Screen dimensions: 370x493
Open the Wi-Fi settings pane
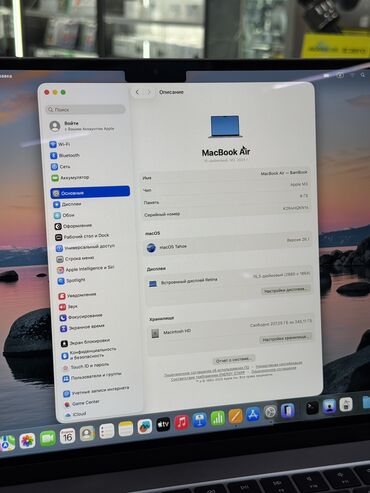60,144
